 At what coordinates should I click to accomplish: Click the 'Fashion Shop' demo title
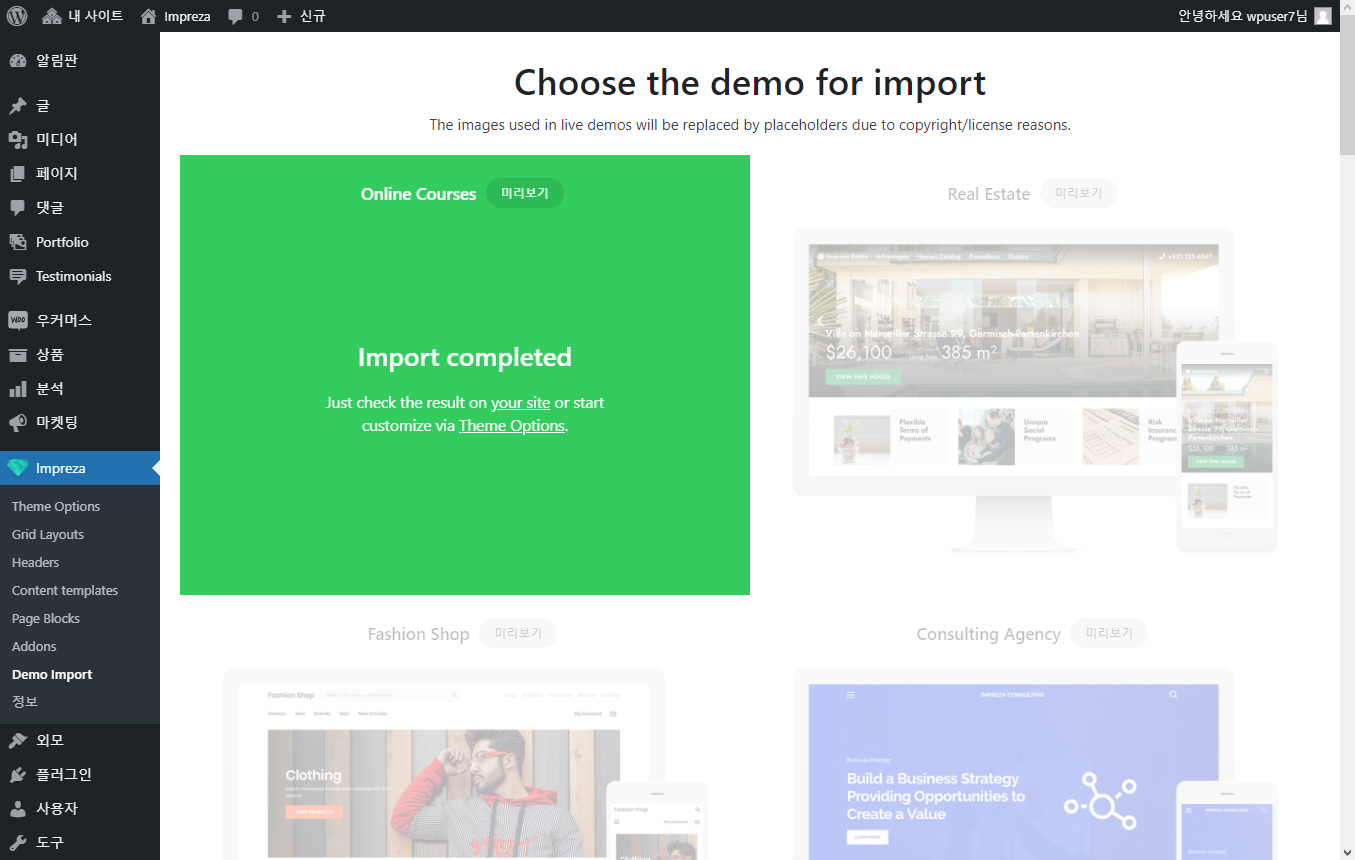pyautogui.click(x=418, y=634)
